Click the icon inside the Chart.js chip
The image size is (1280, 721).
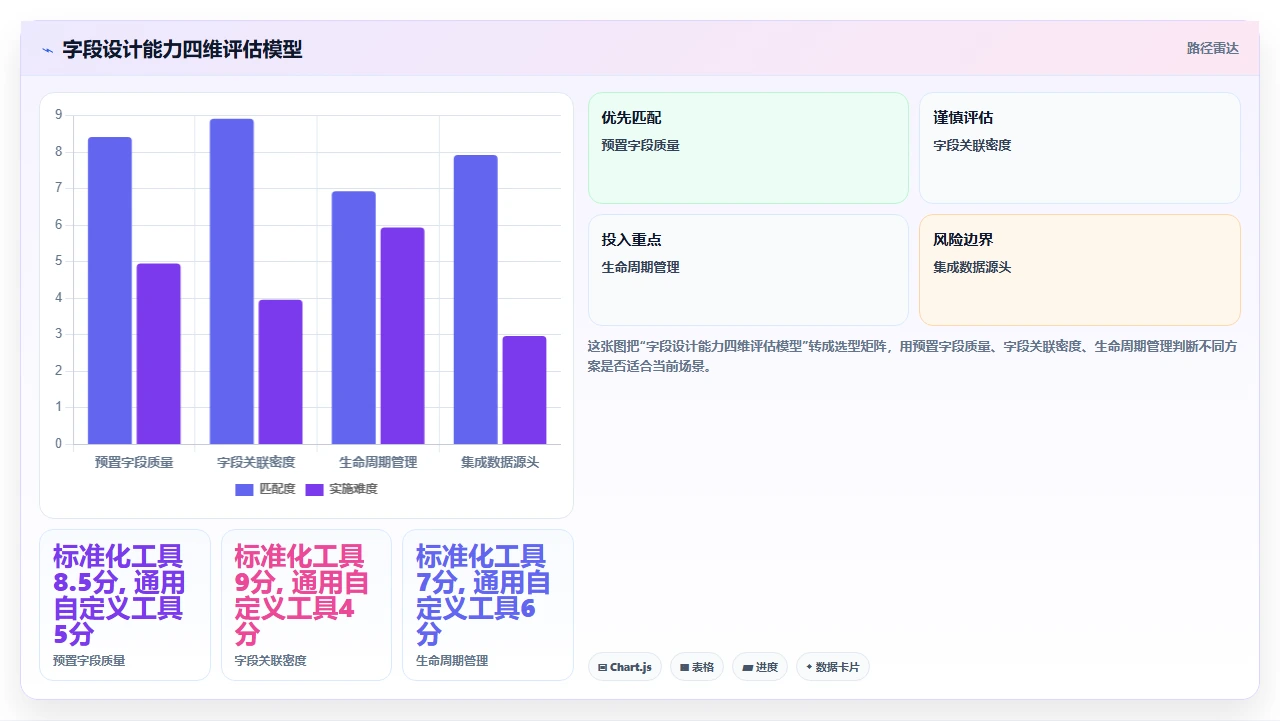click(602, 667)
